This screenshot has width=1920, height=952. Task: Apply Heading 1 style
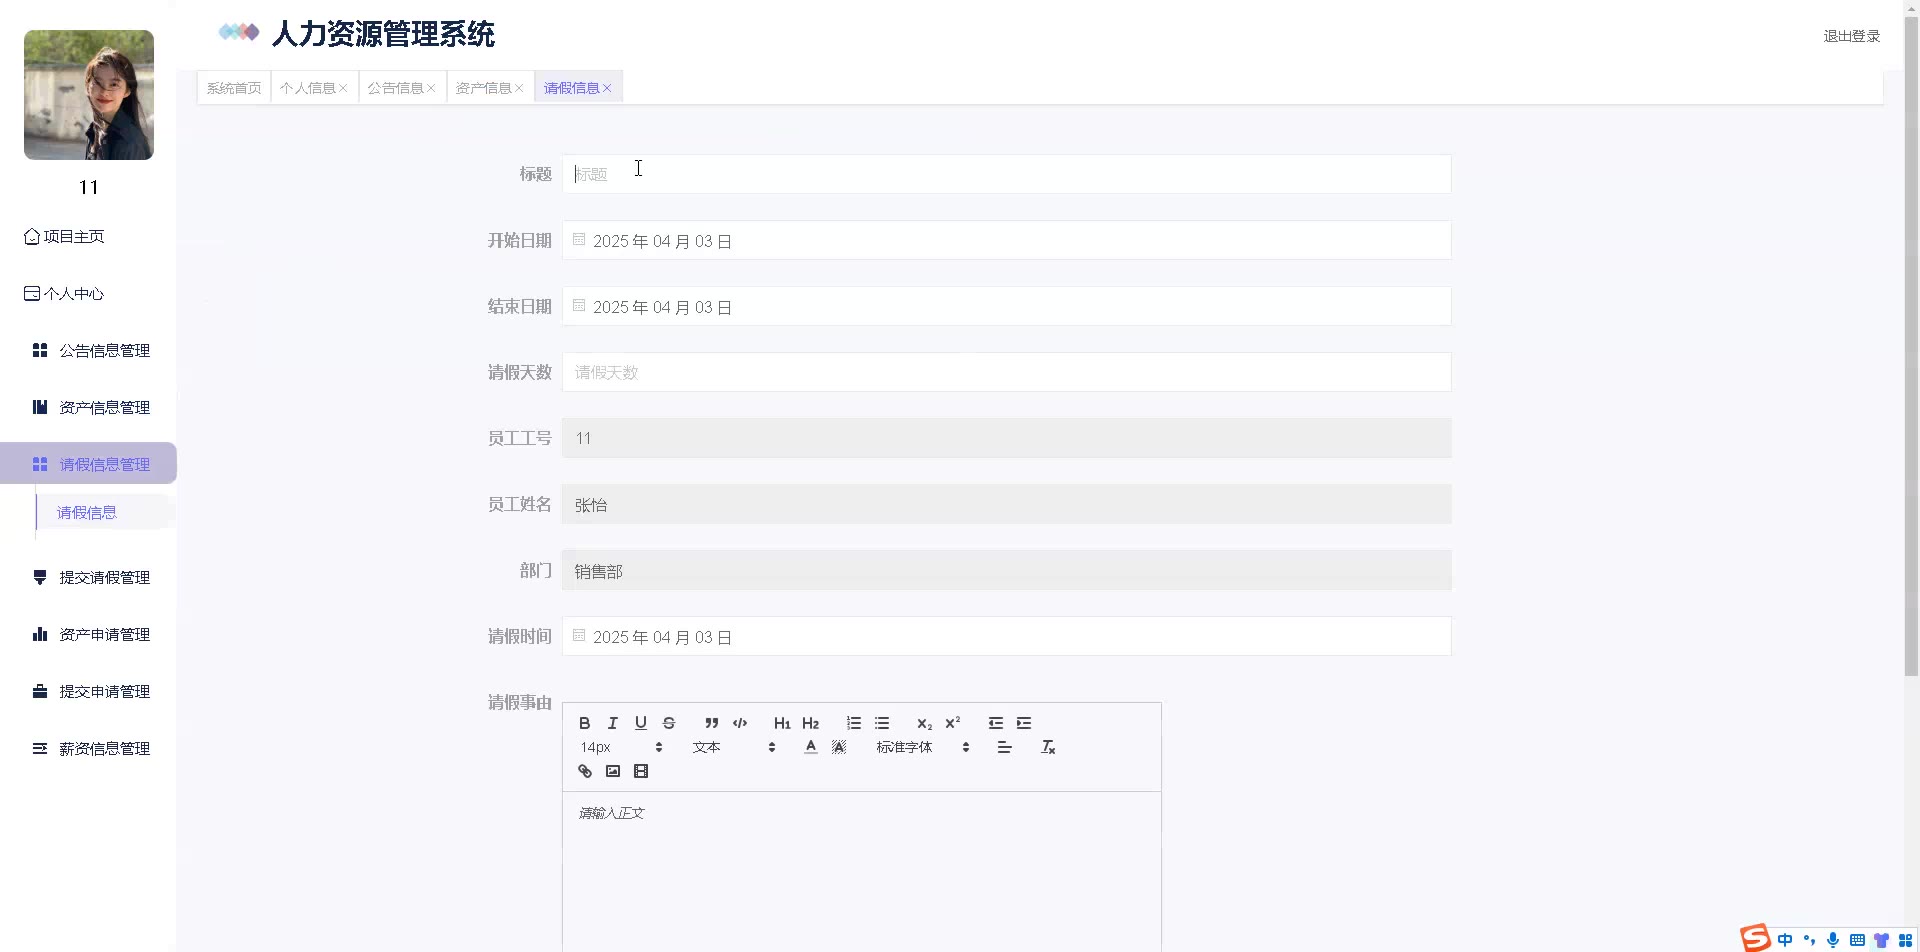[782, 723]
